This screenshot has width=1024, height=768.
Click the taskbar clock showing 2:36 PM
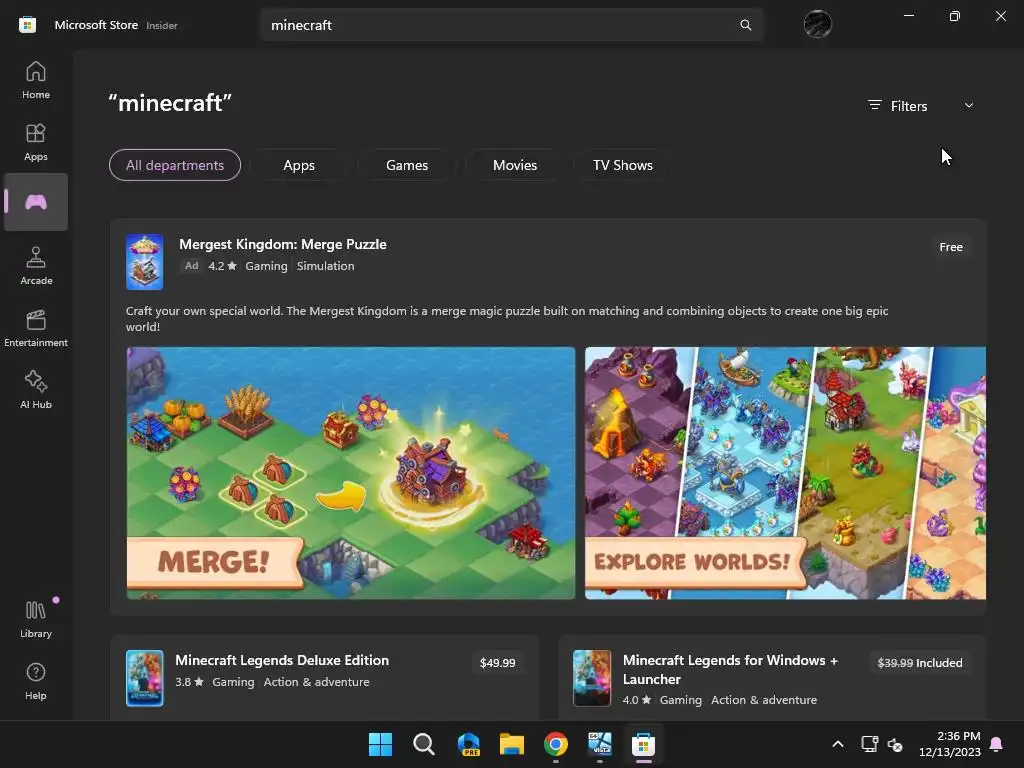point(950,744)
